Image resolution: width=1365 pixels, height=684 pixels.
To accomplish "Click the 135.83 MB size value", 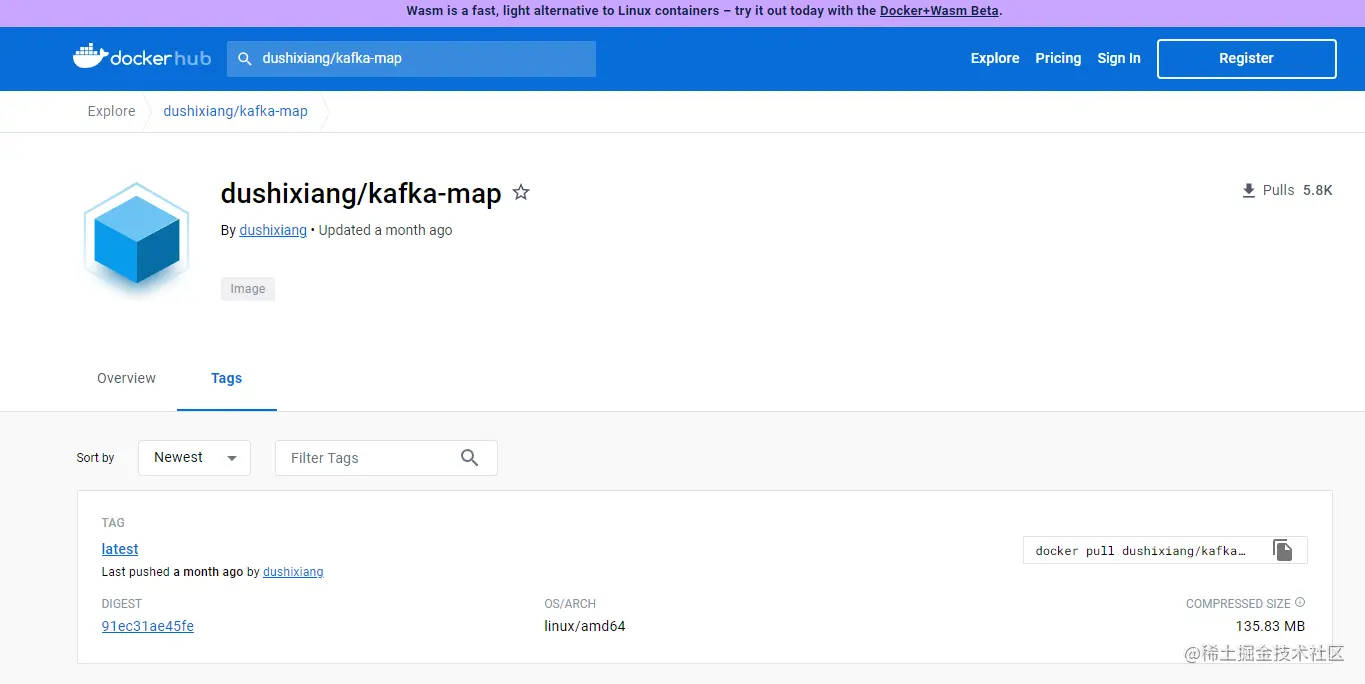I will 1270,626.
